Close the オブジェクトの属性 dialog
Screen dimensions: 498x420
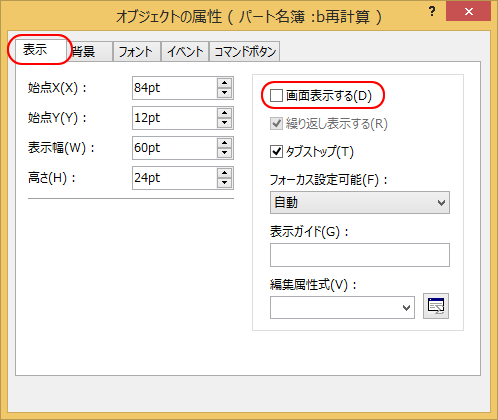click(468, 12)
